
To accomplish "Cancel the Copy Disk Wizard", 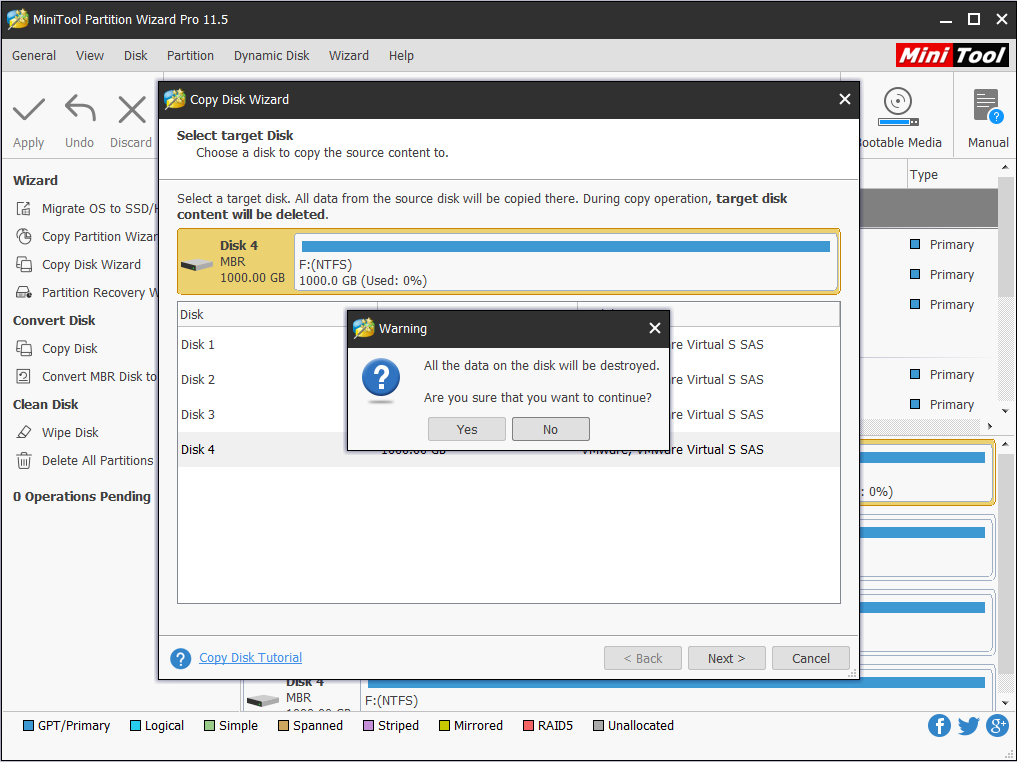I will point(811,658).
